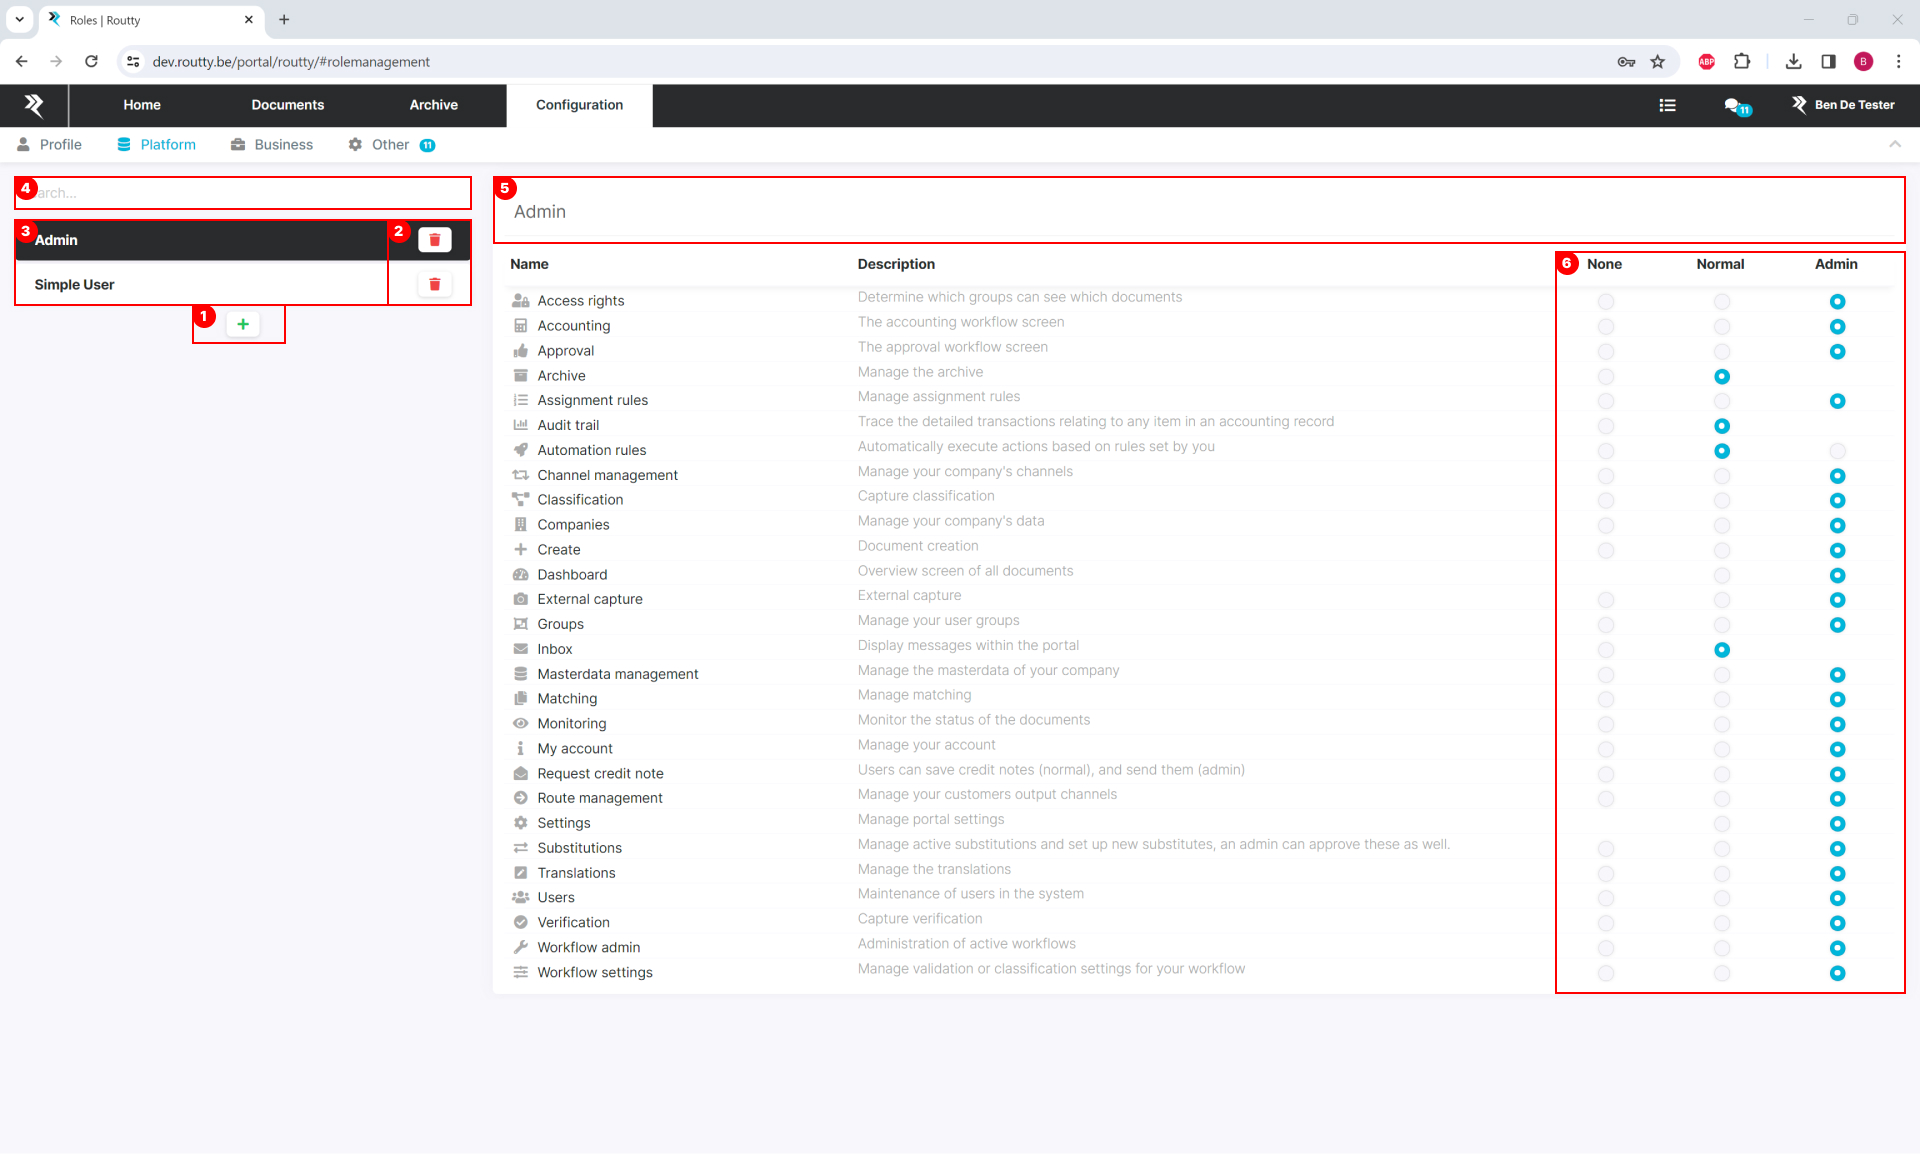Click the role search input field
The height and width of the screenshot is (1154, 1920).
(x=250, y=193)
